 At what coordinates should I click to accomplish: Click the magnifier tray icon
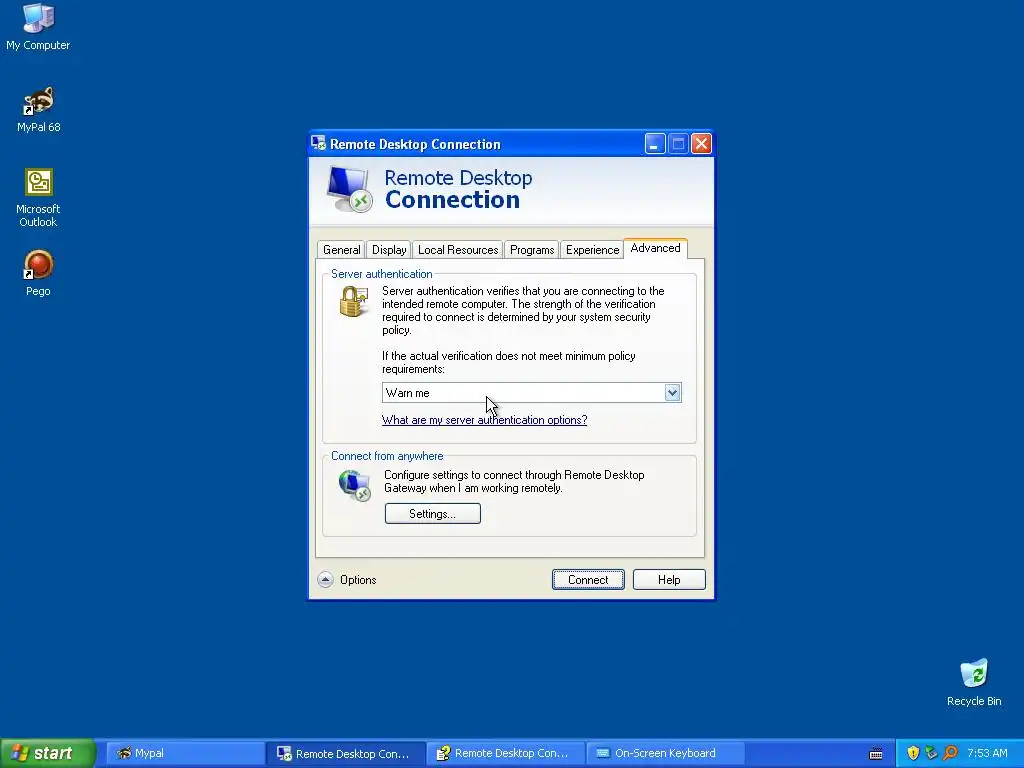(950, 753)
